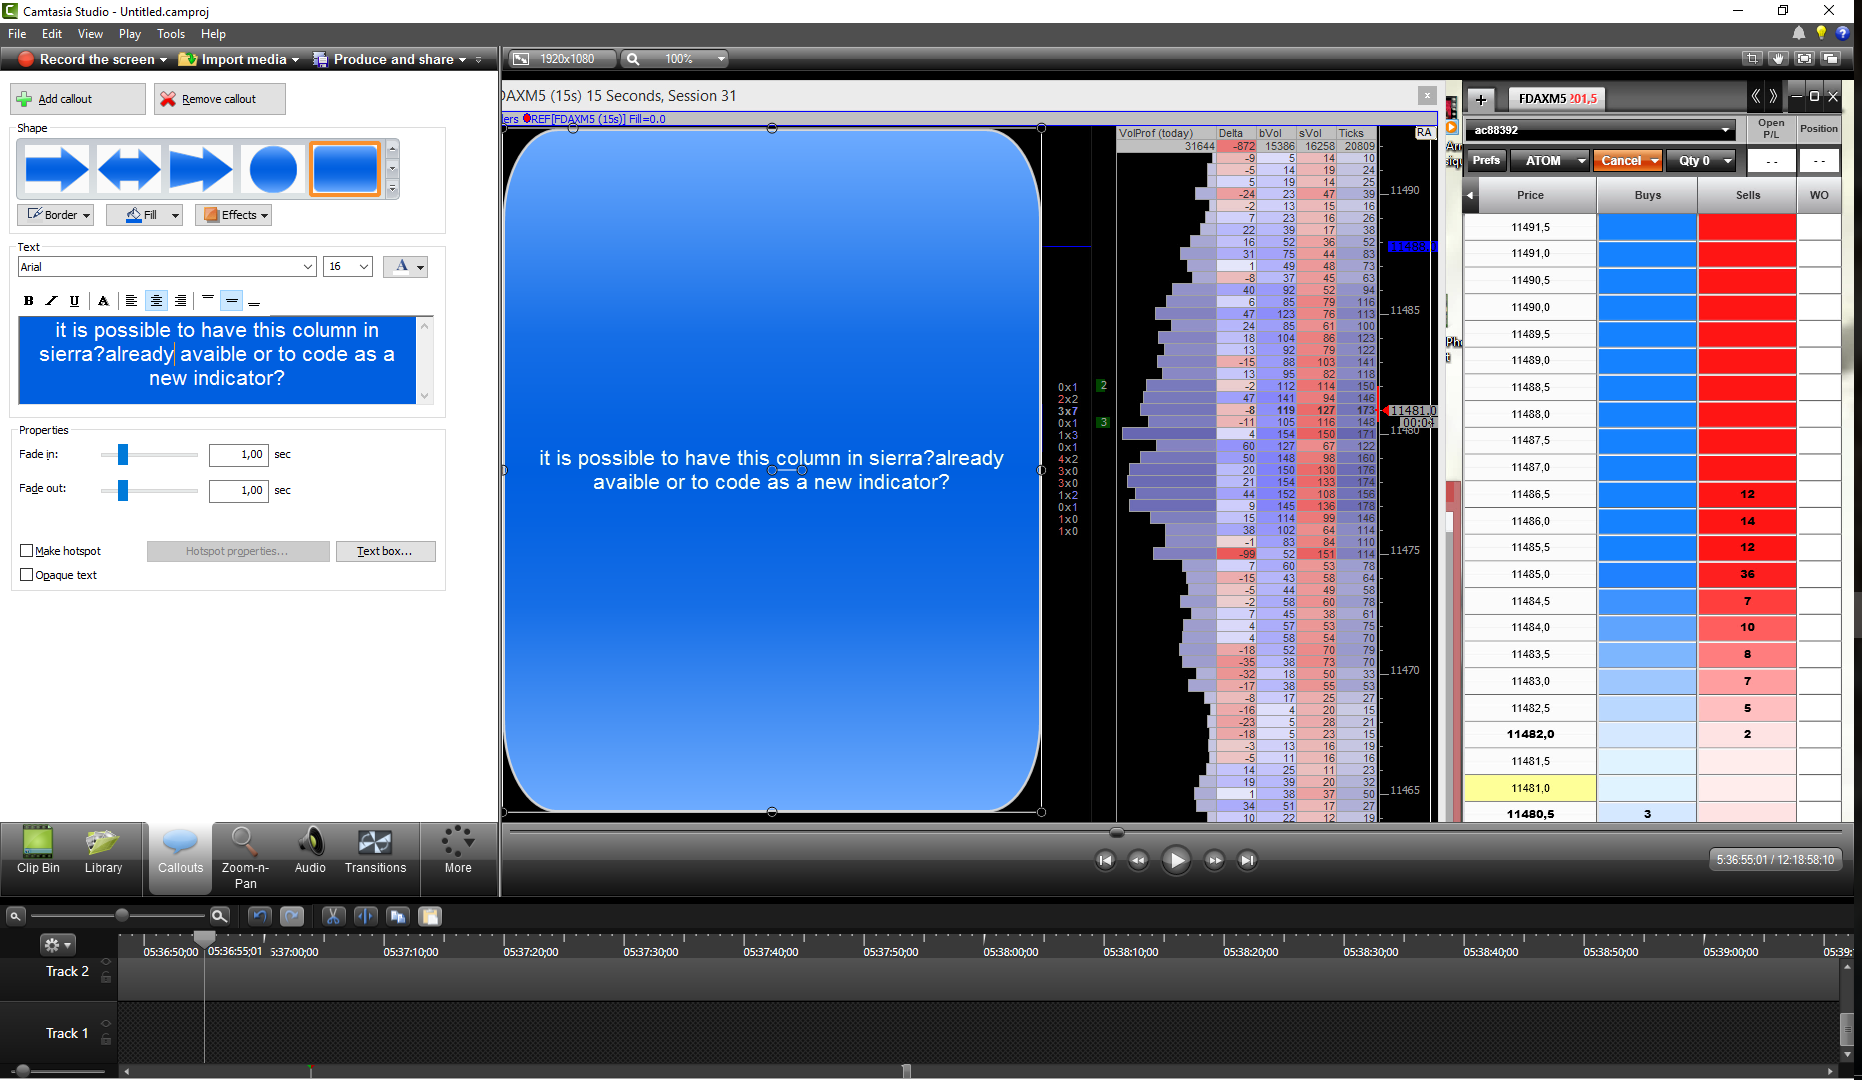Align callout text center
The image size is (1862, 1080).
coord(156,301)
